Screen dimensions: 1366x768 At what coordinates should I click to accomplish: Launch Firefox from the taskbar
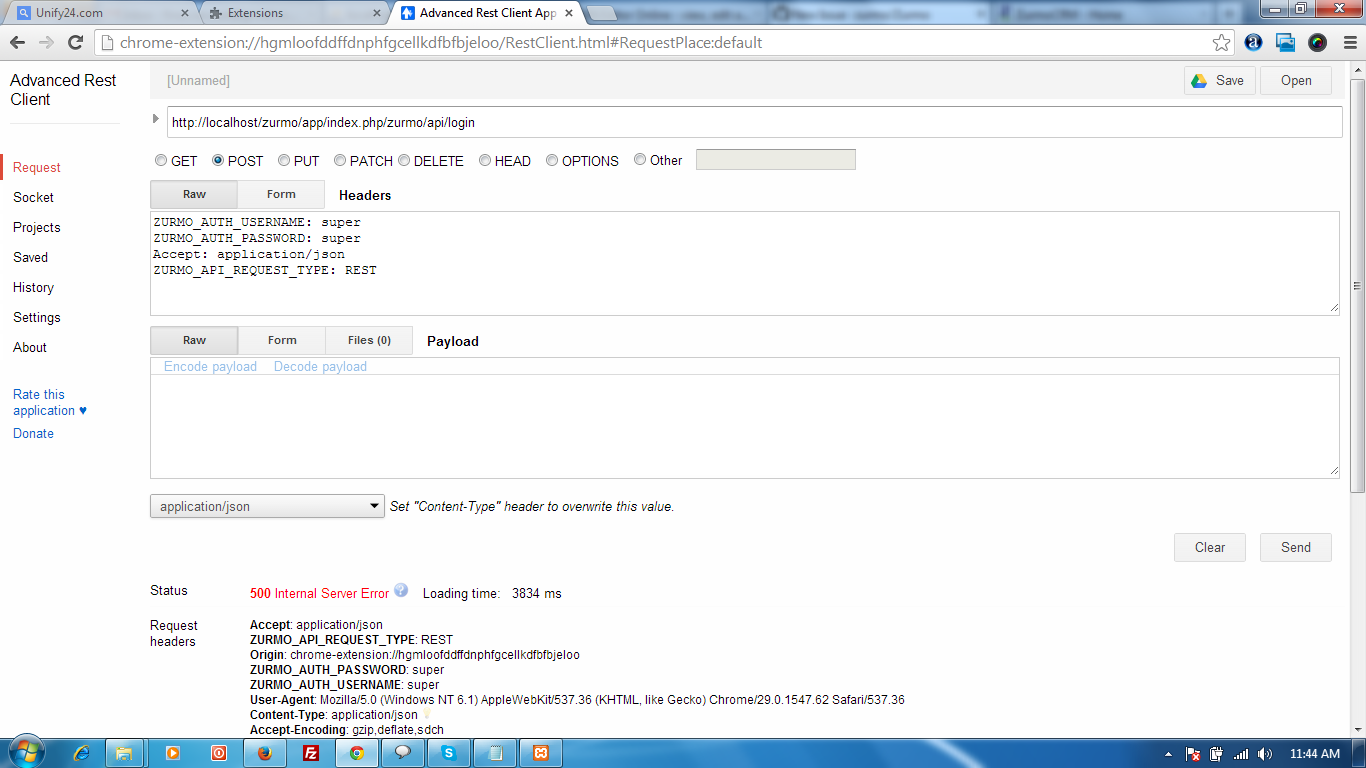coord(264,753)
